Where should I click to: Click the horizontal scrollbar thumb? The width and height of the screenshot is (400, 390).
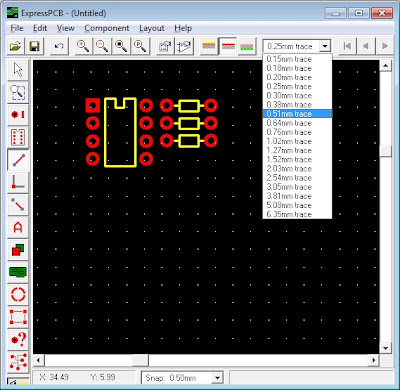pyautogui.click(x=140, y=360)
